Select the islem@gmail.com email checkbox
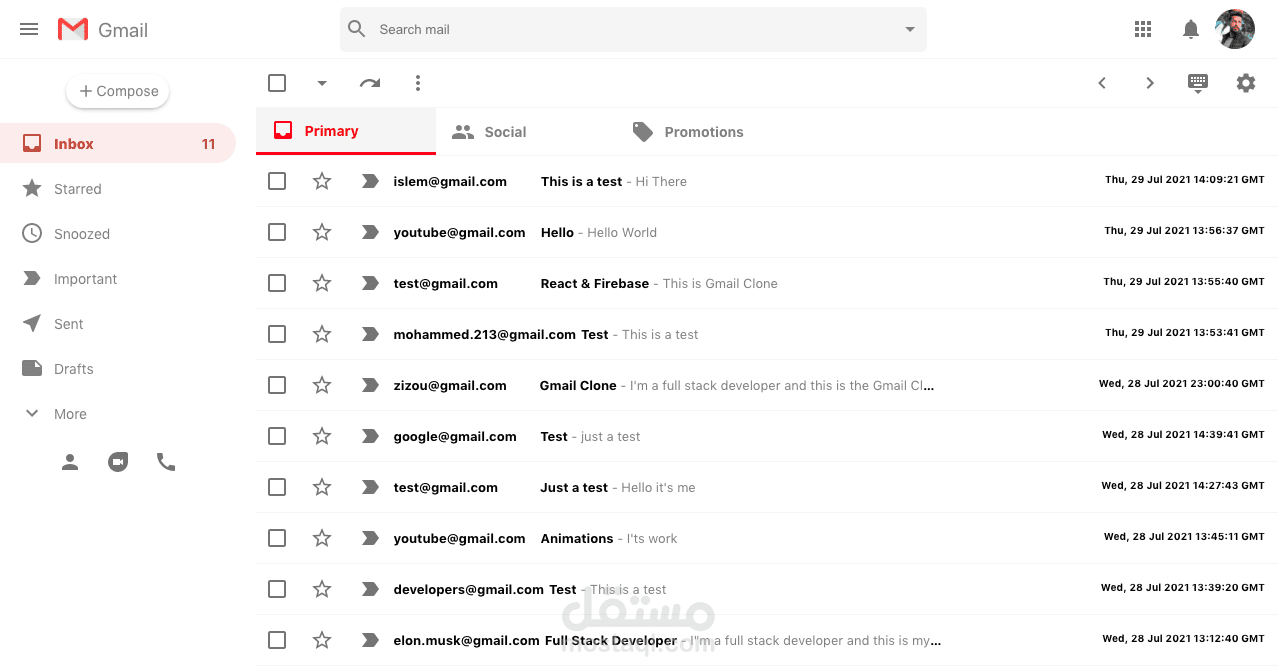Screen dimensions: 1278x670 277,181
